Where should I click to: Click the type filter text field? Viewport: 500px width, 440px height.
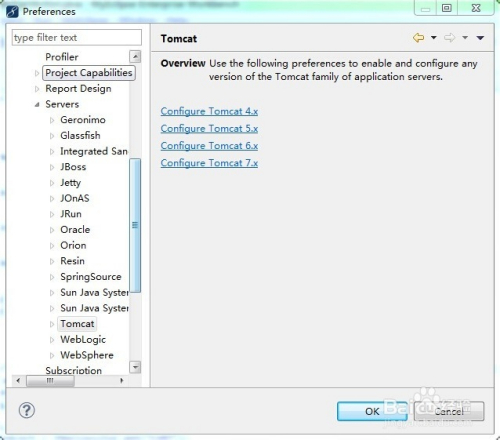coord(77,37)
